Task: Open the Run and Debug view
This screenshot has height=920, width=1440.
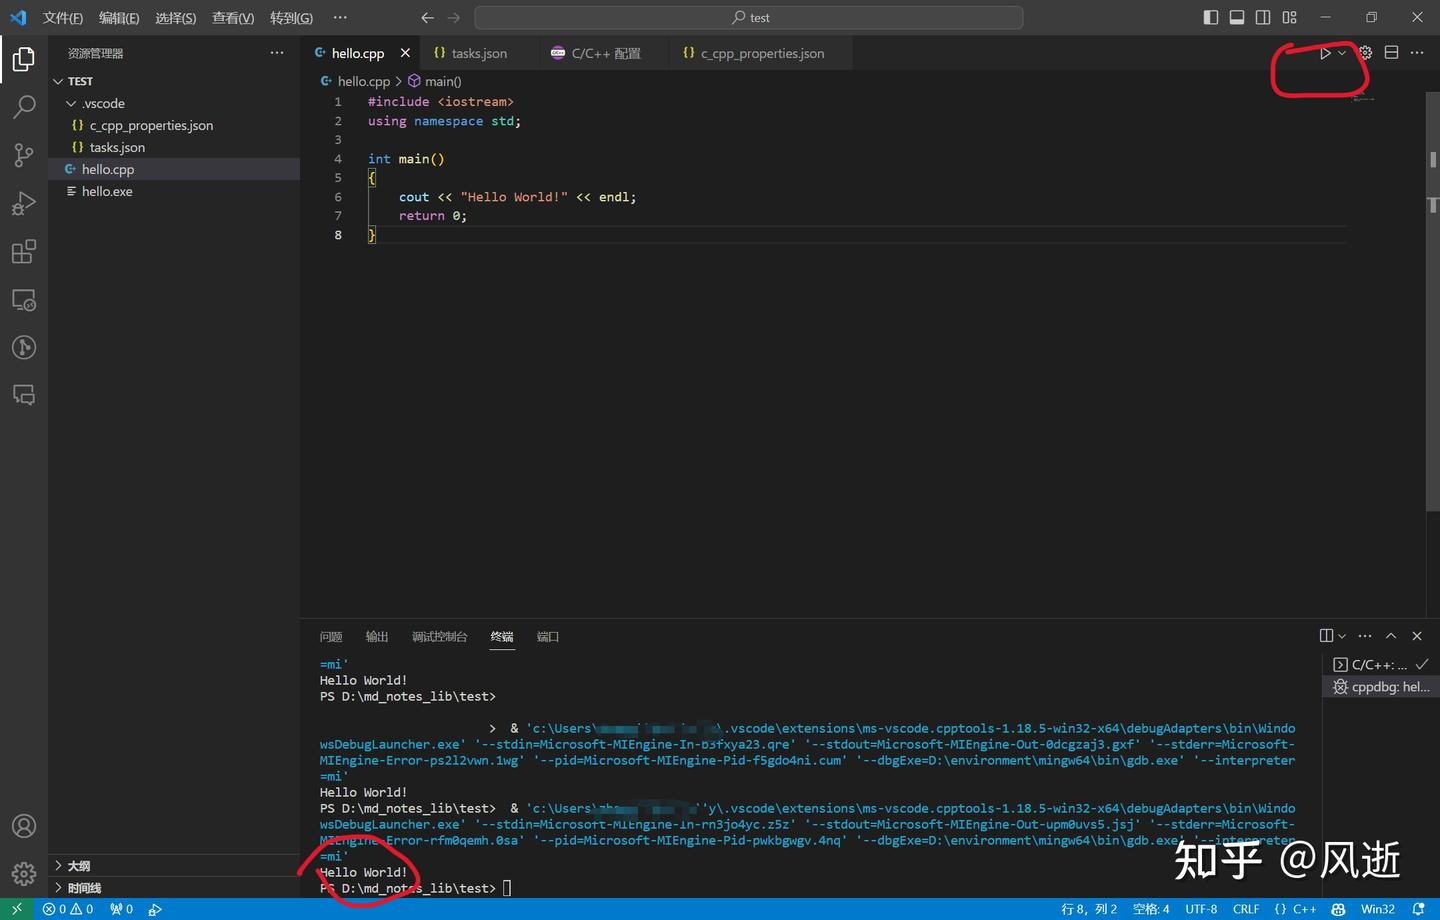Action: [24, 203]
